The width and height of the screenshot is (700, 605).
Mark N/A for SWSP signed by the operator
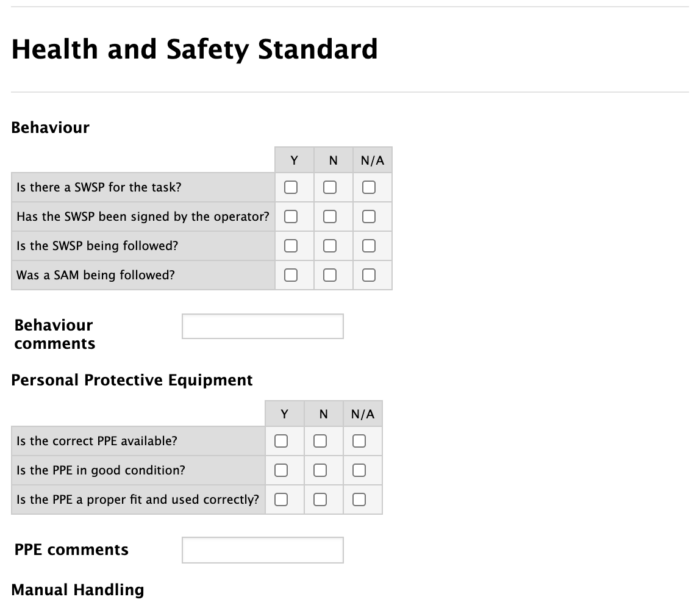369,216
